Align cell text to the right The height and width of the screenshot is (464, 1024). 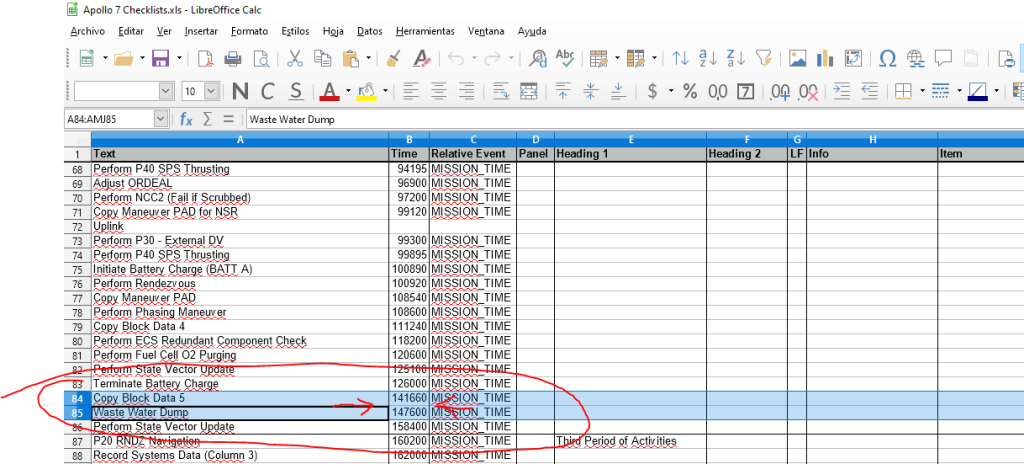(x=466, y=91)
